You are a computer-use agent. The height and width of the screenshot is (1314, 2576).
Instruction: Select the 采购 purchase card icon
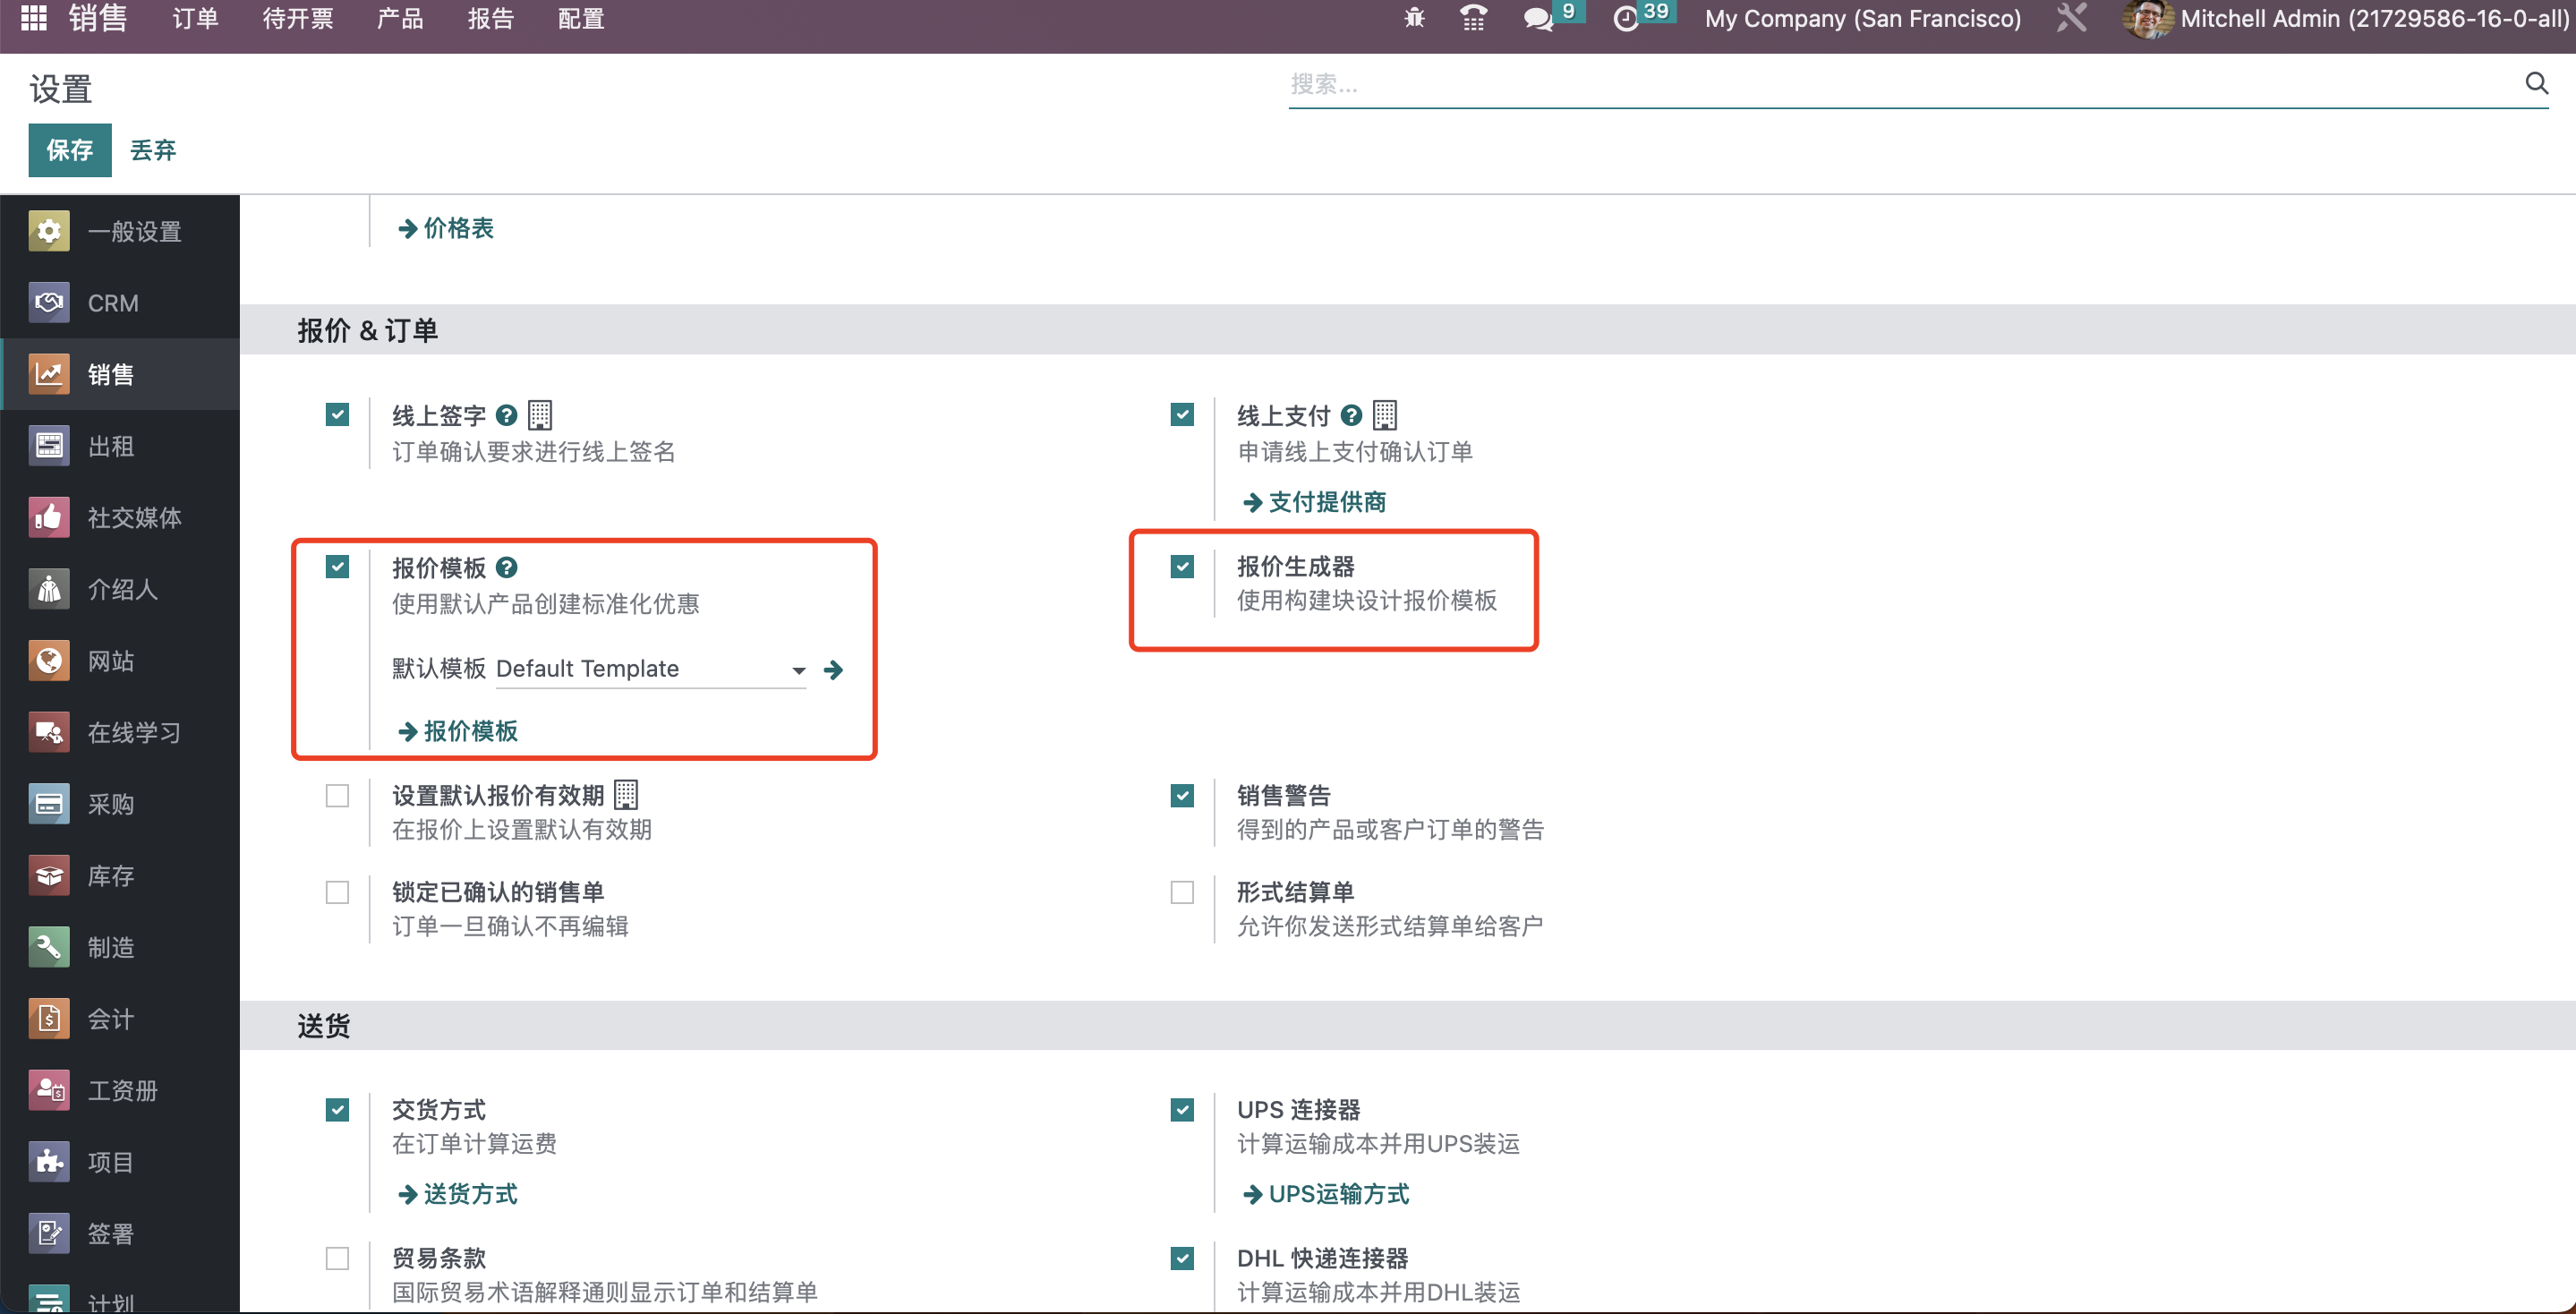49,804
